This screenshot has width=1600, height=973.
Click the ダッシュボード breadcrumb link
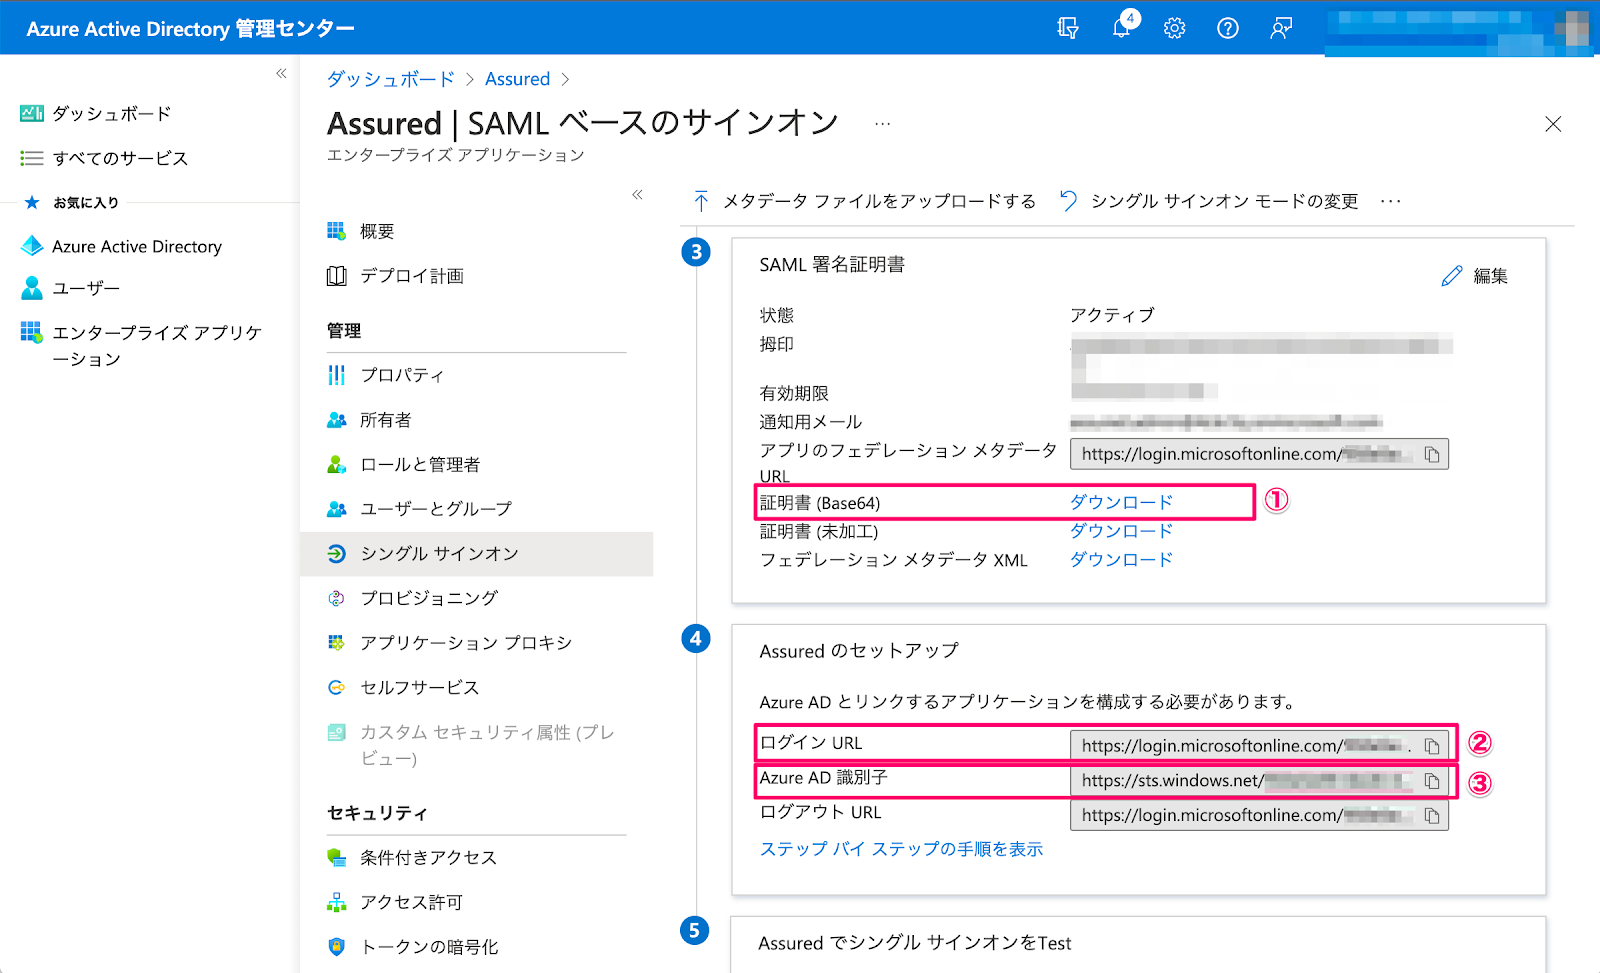tap(390, 79)
